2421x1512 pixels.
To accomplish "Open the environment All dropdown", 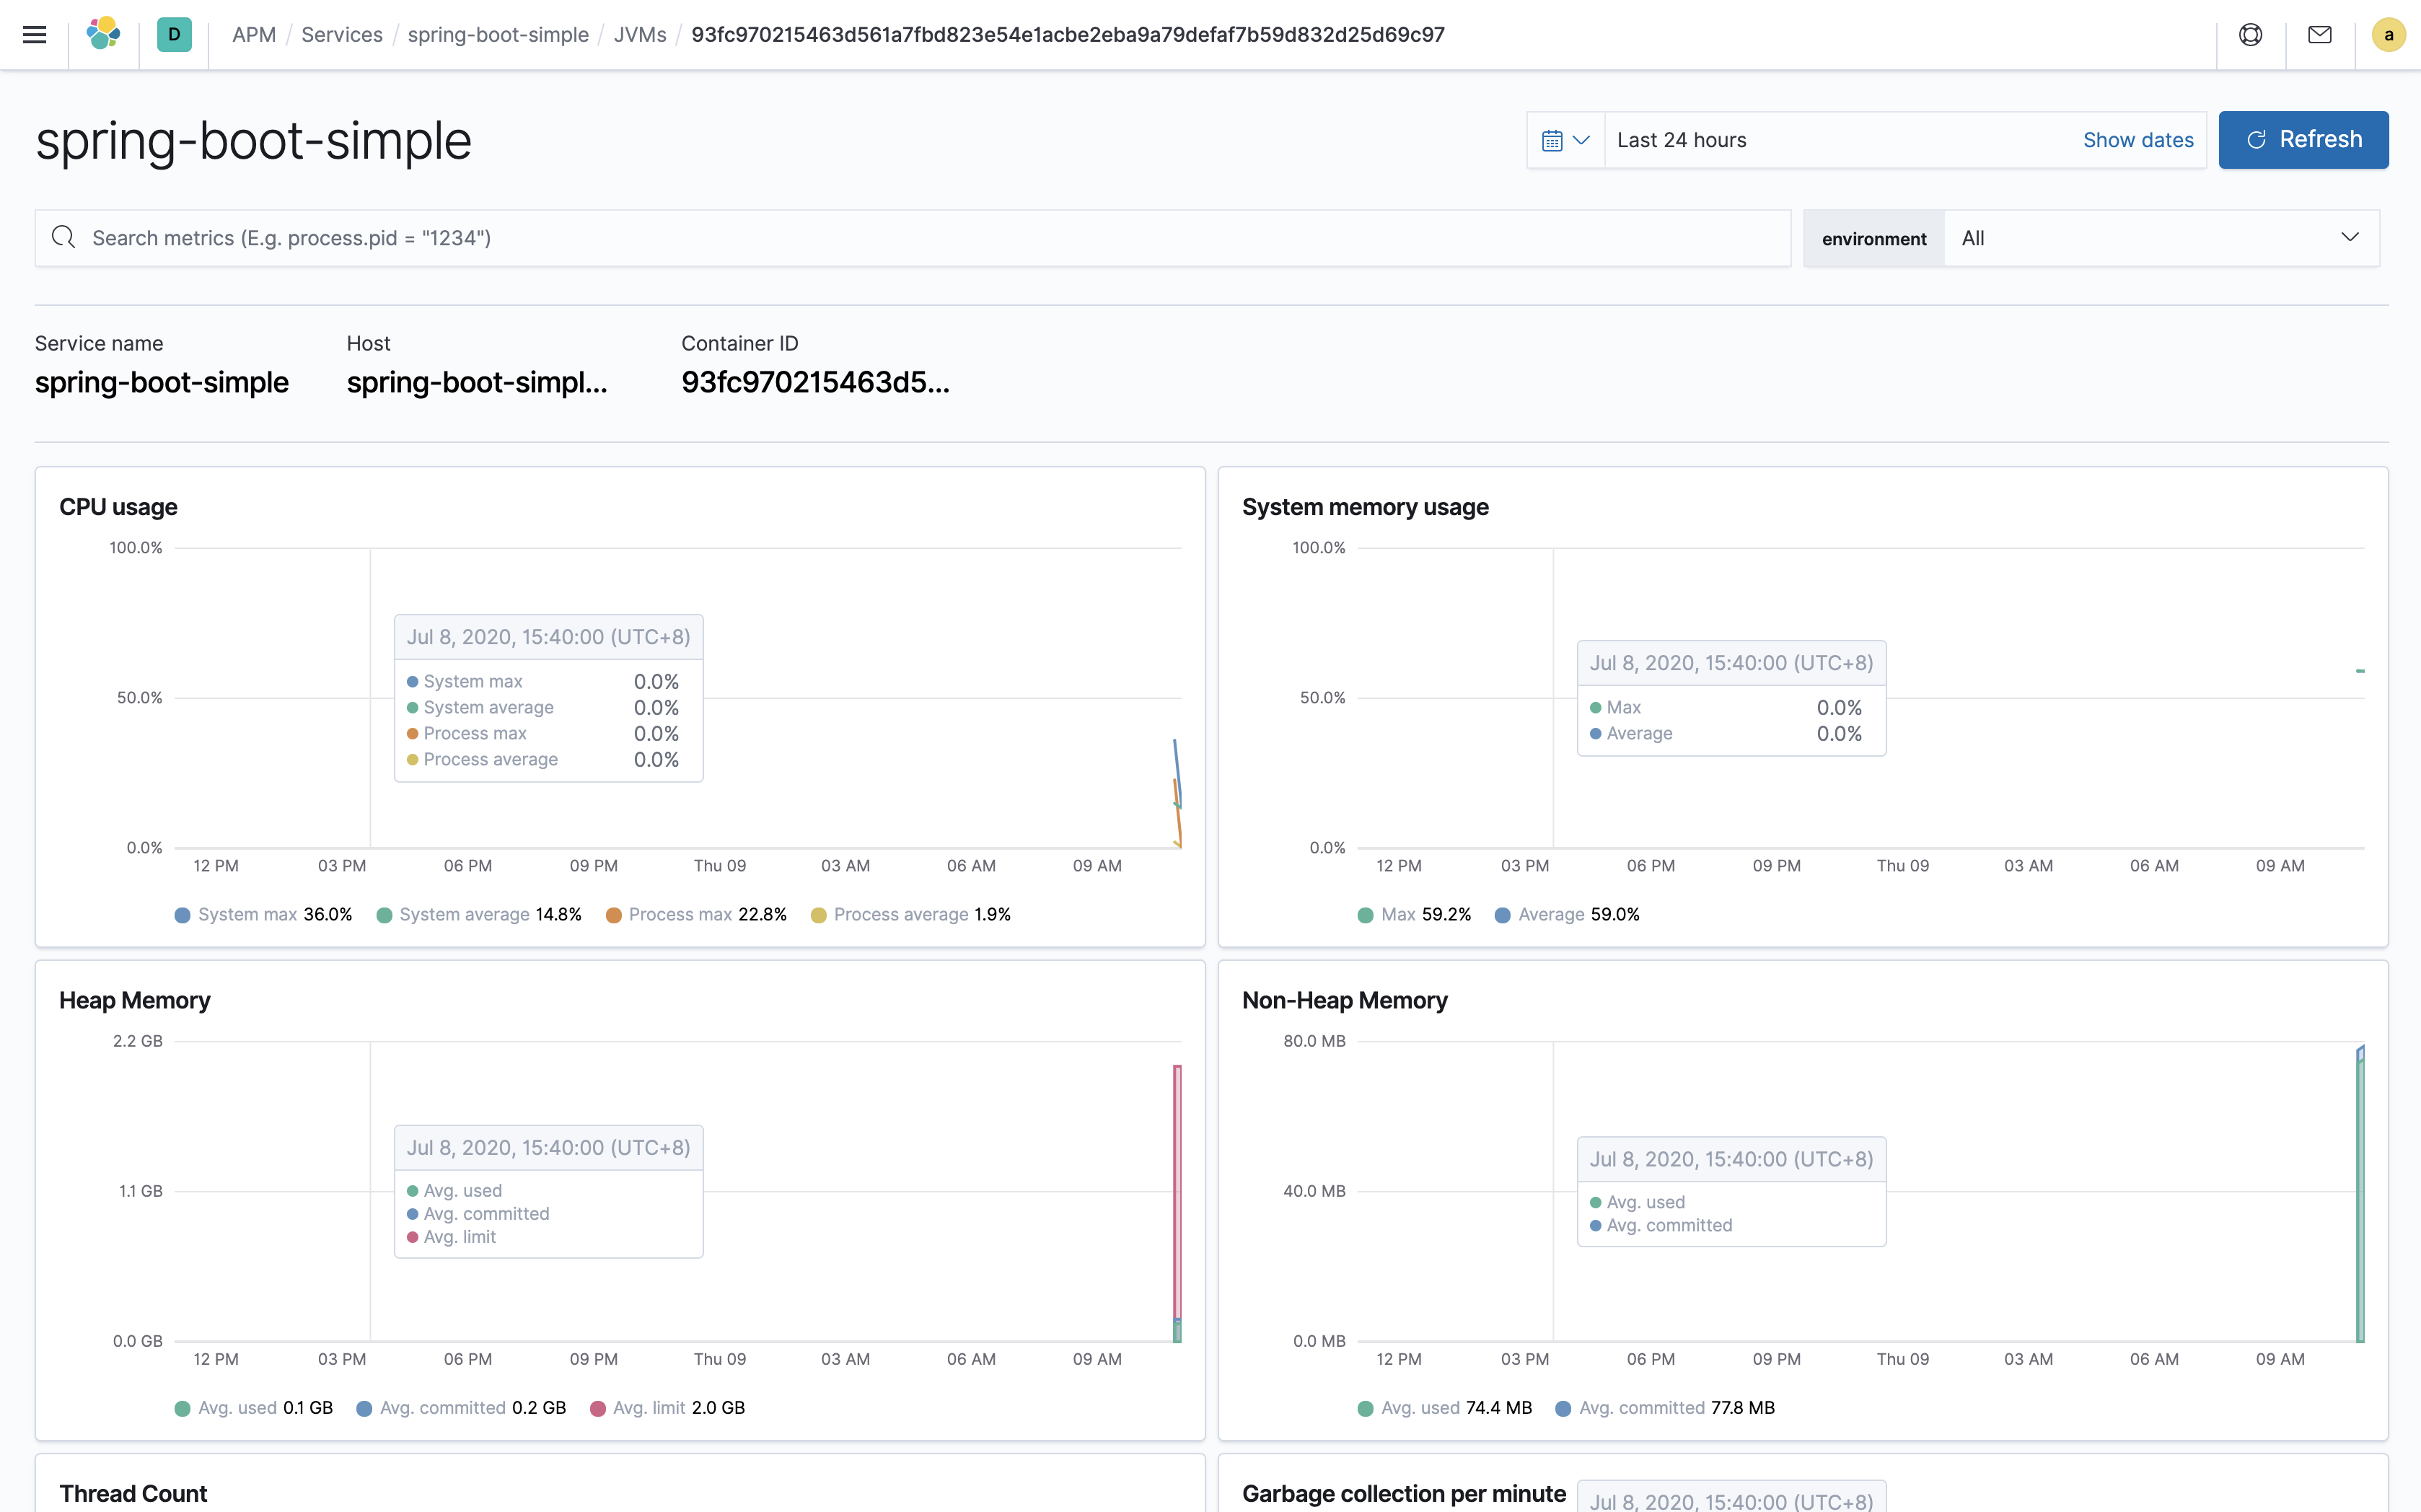I will (2162, 238).
